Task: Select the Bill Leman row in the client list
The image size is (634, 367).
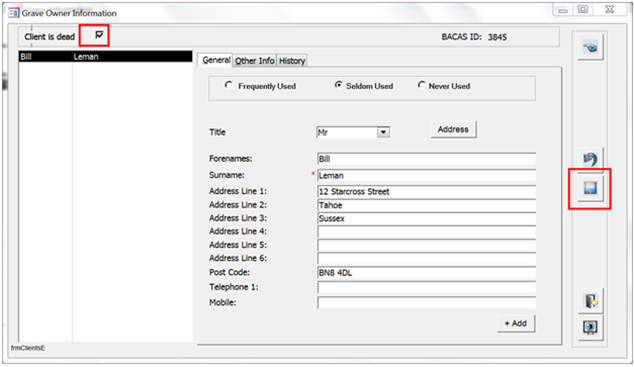Action: (106, 57)
